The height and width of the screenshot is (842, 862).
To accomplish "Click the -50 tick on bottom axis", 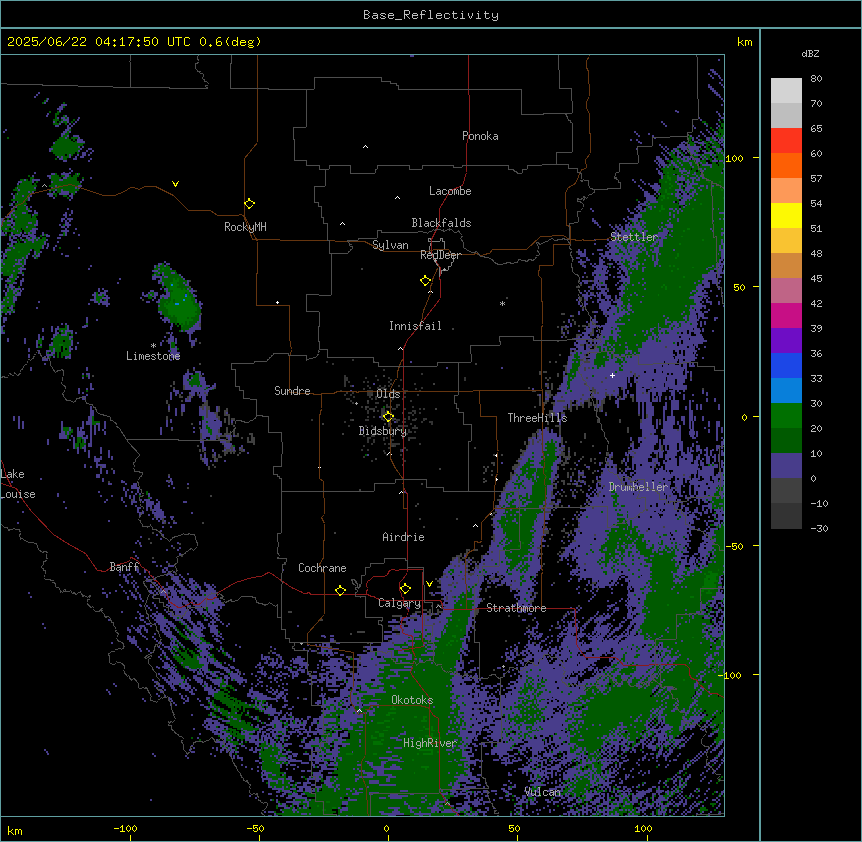I will (x=255, y=828).
